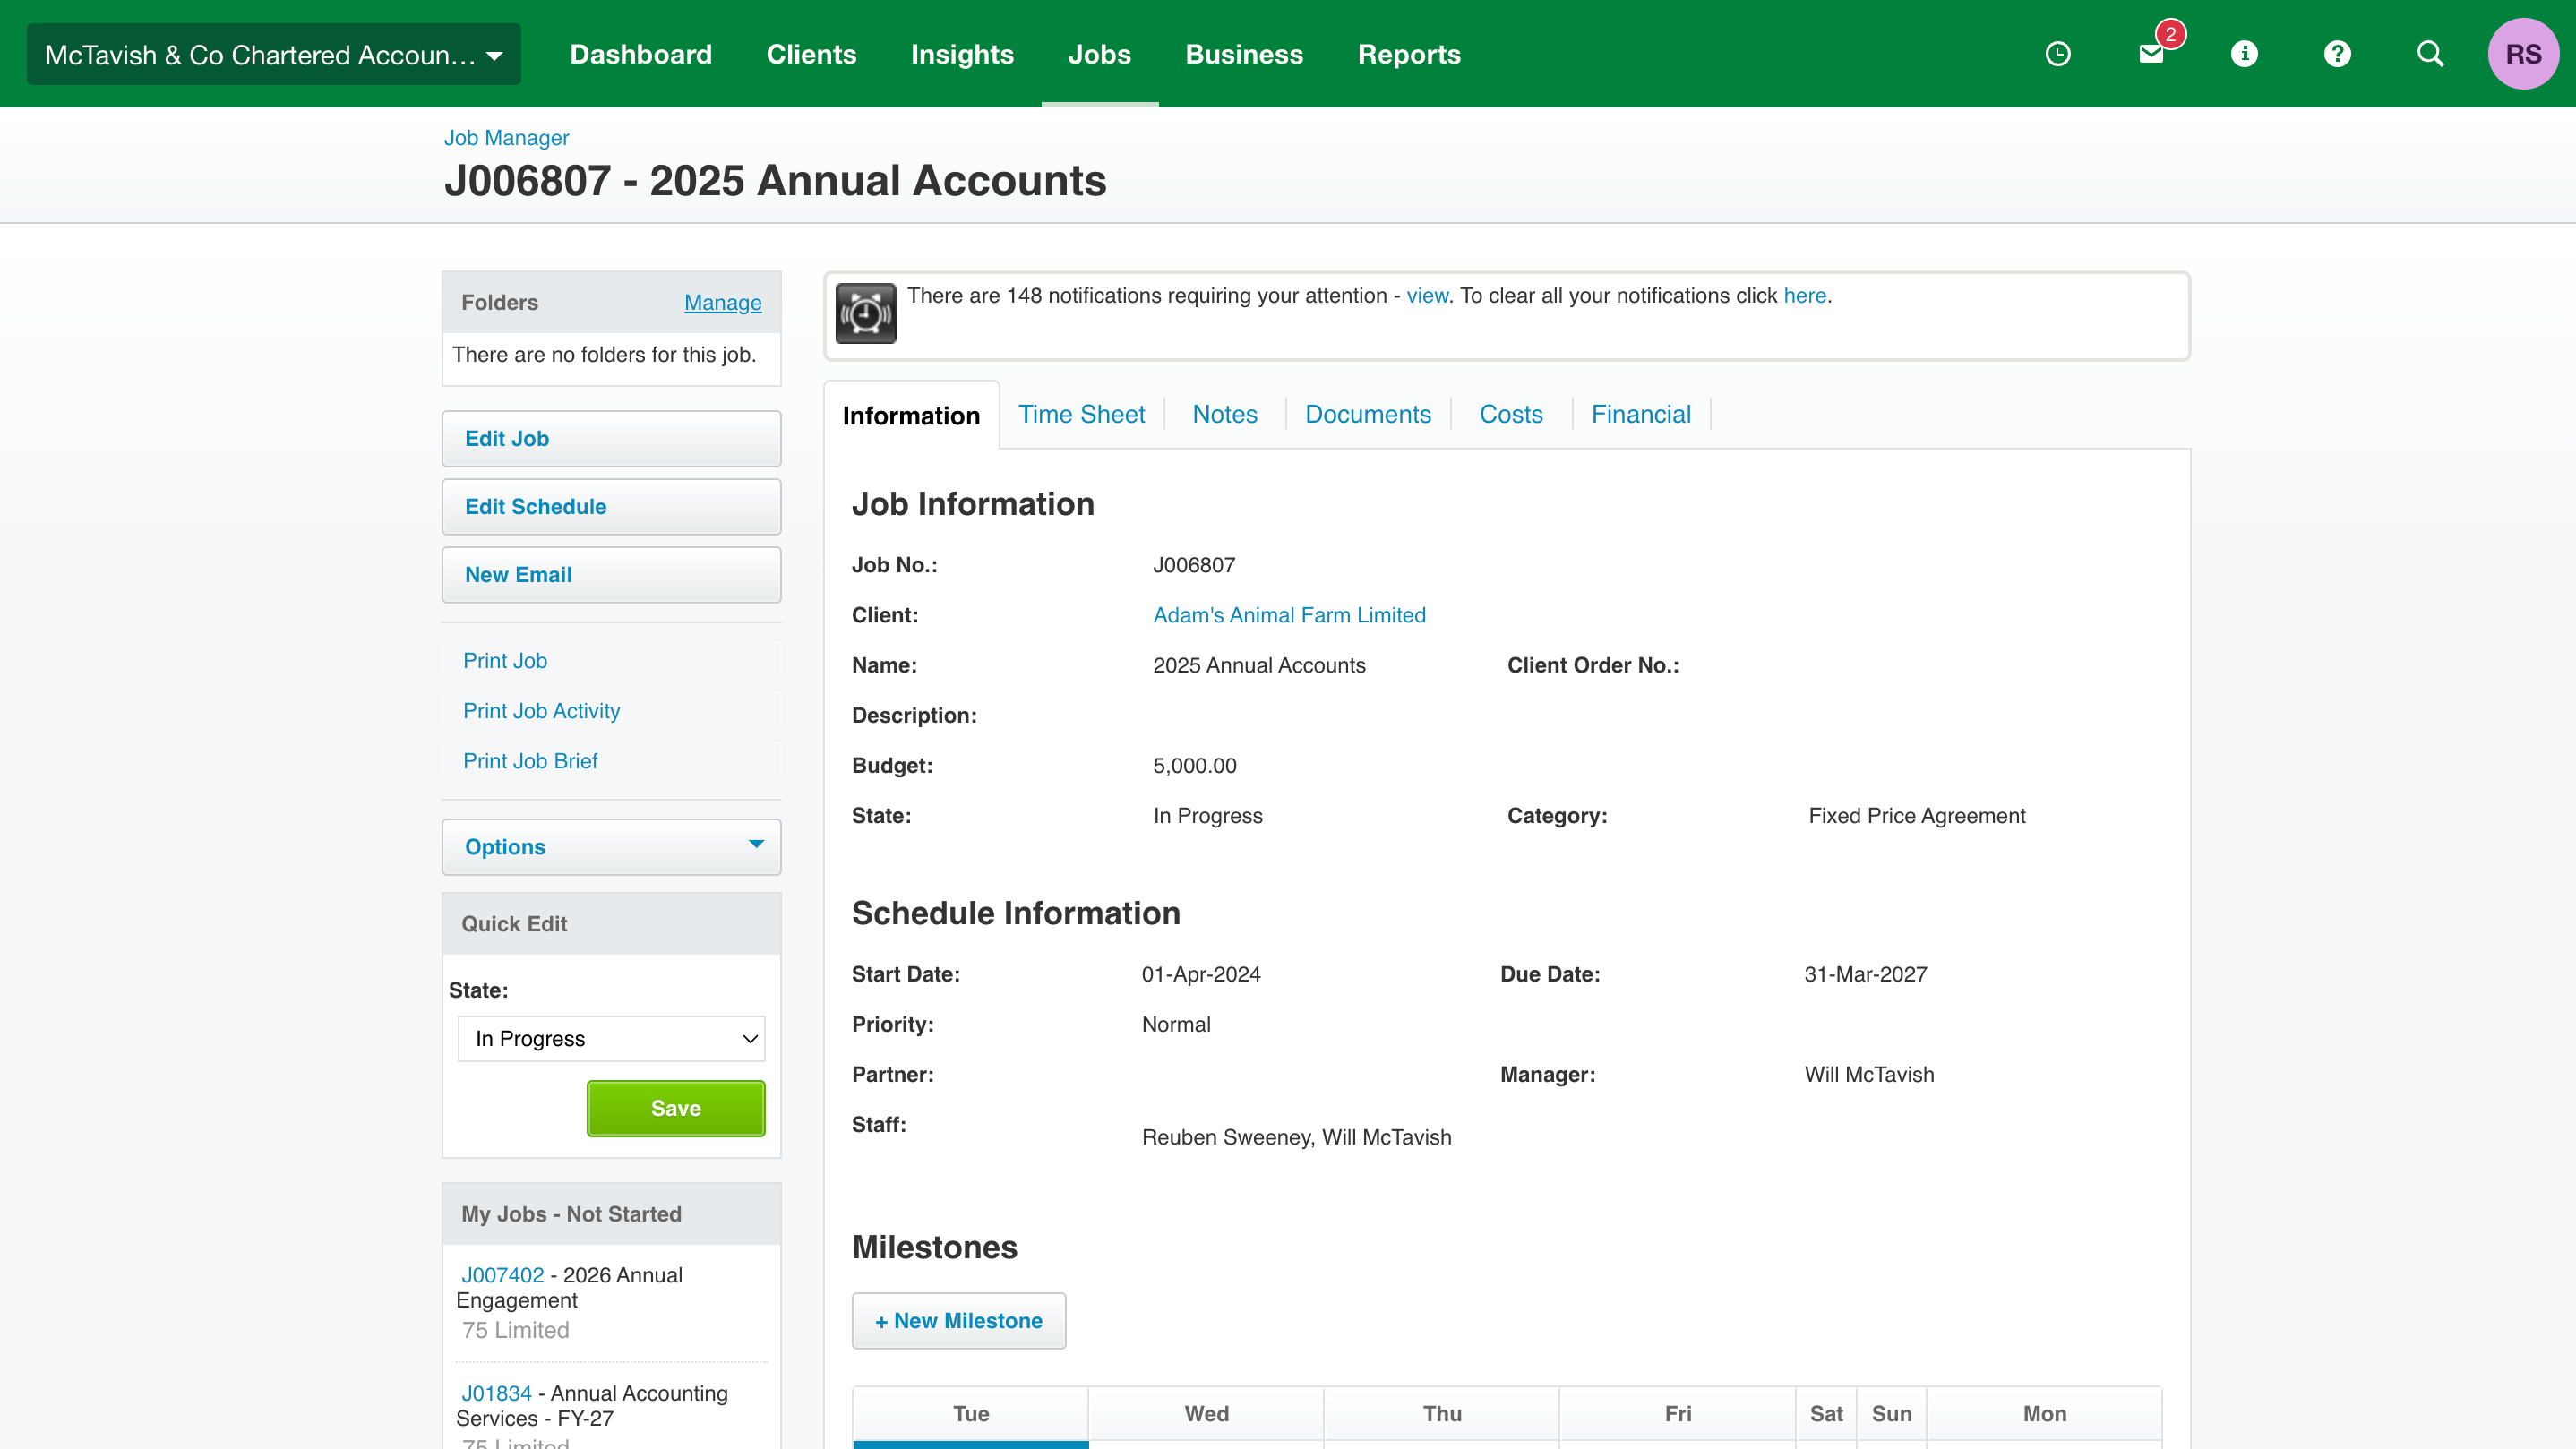
Task: Click the Fixed Price Agreement category value
Action: pyautogui.click(x=1917, y=816)
